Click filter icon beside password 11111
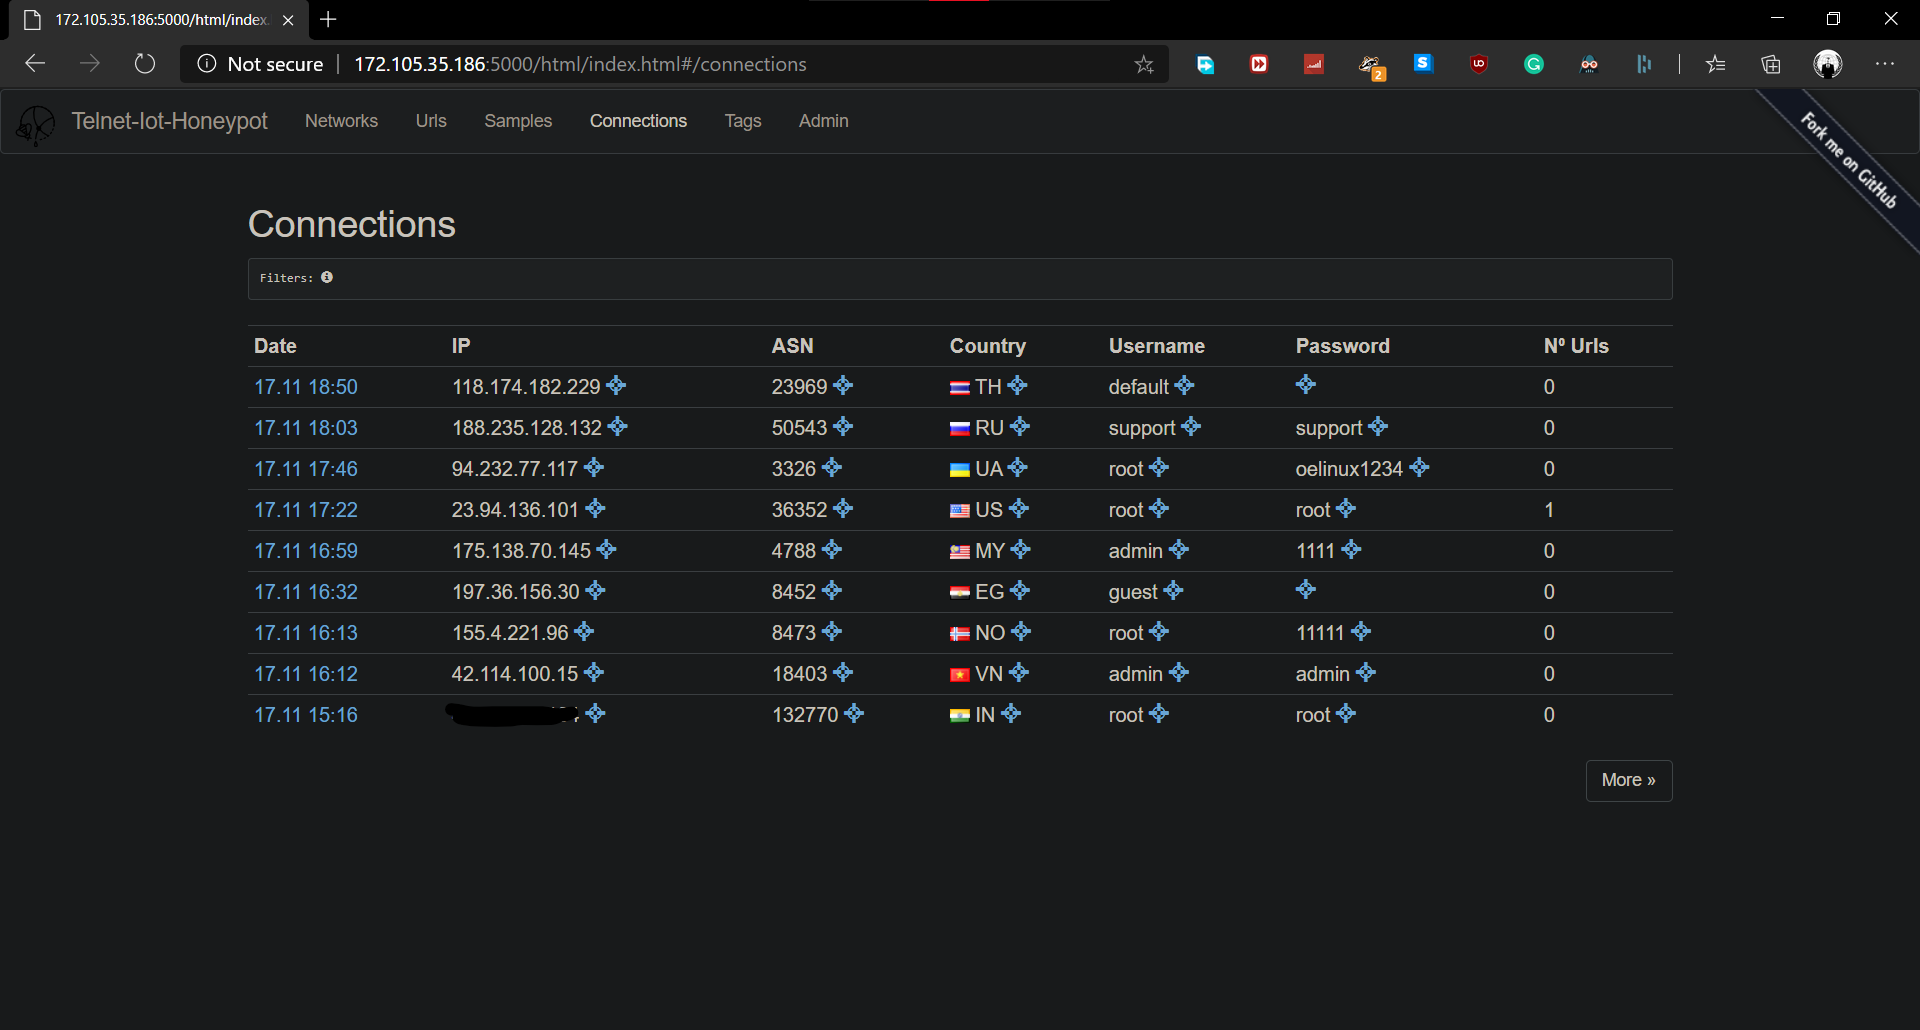Viewport: 1920px width, 1030px height. pos(1361,632)
